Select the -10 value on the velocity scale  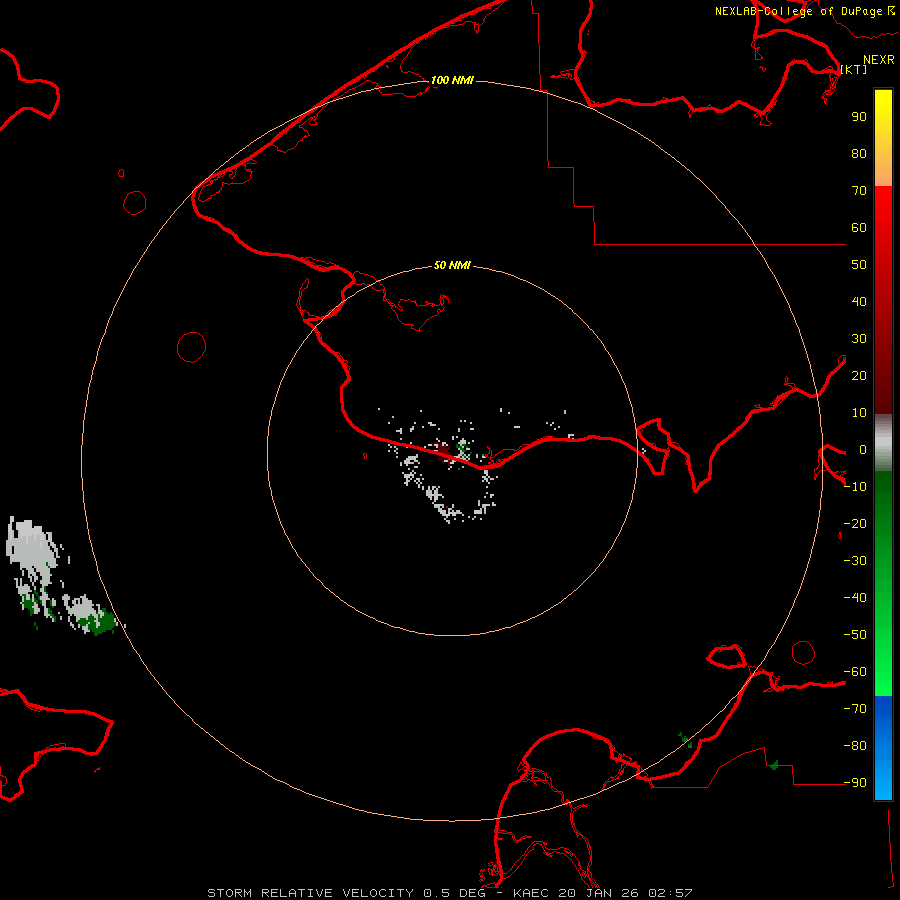855,487
